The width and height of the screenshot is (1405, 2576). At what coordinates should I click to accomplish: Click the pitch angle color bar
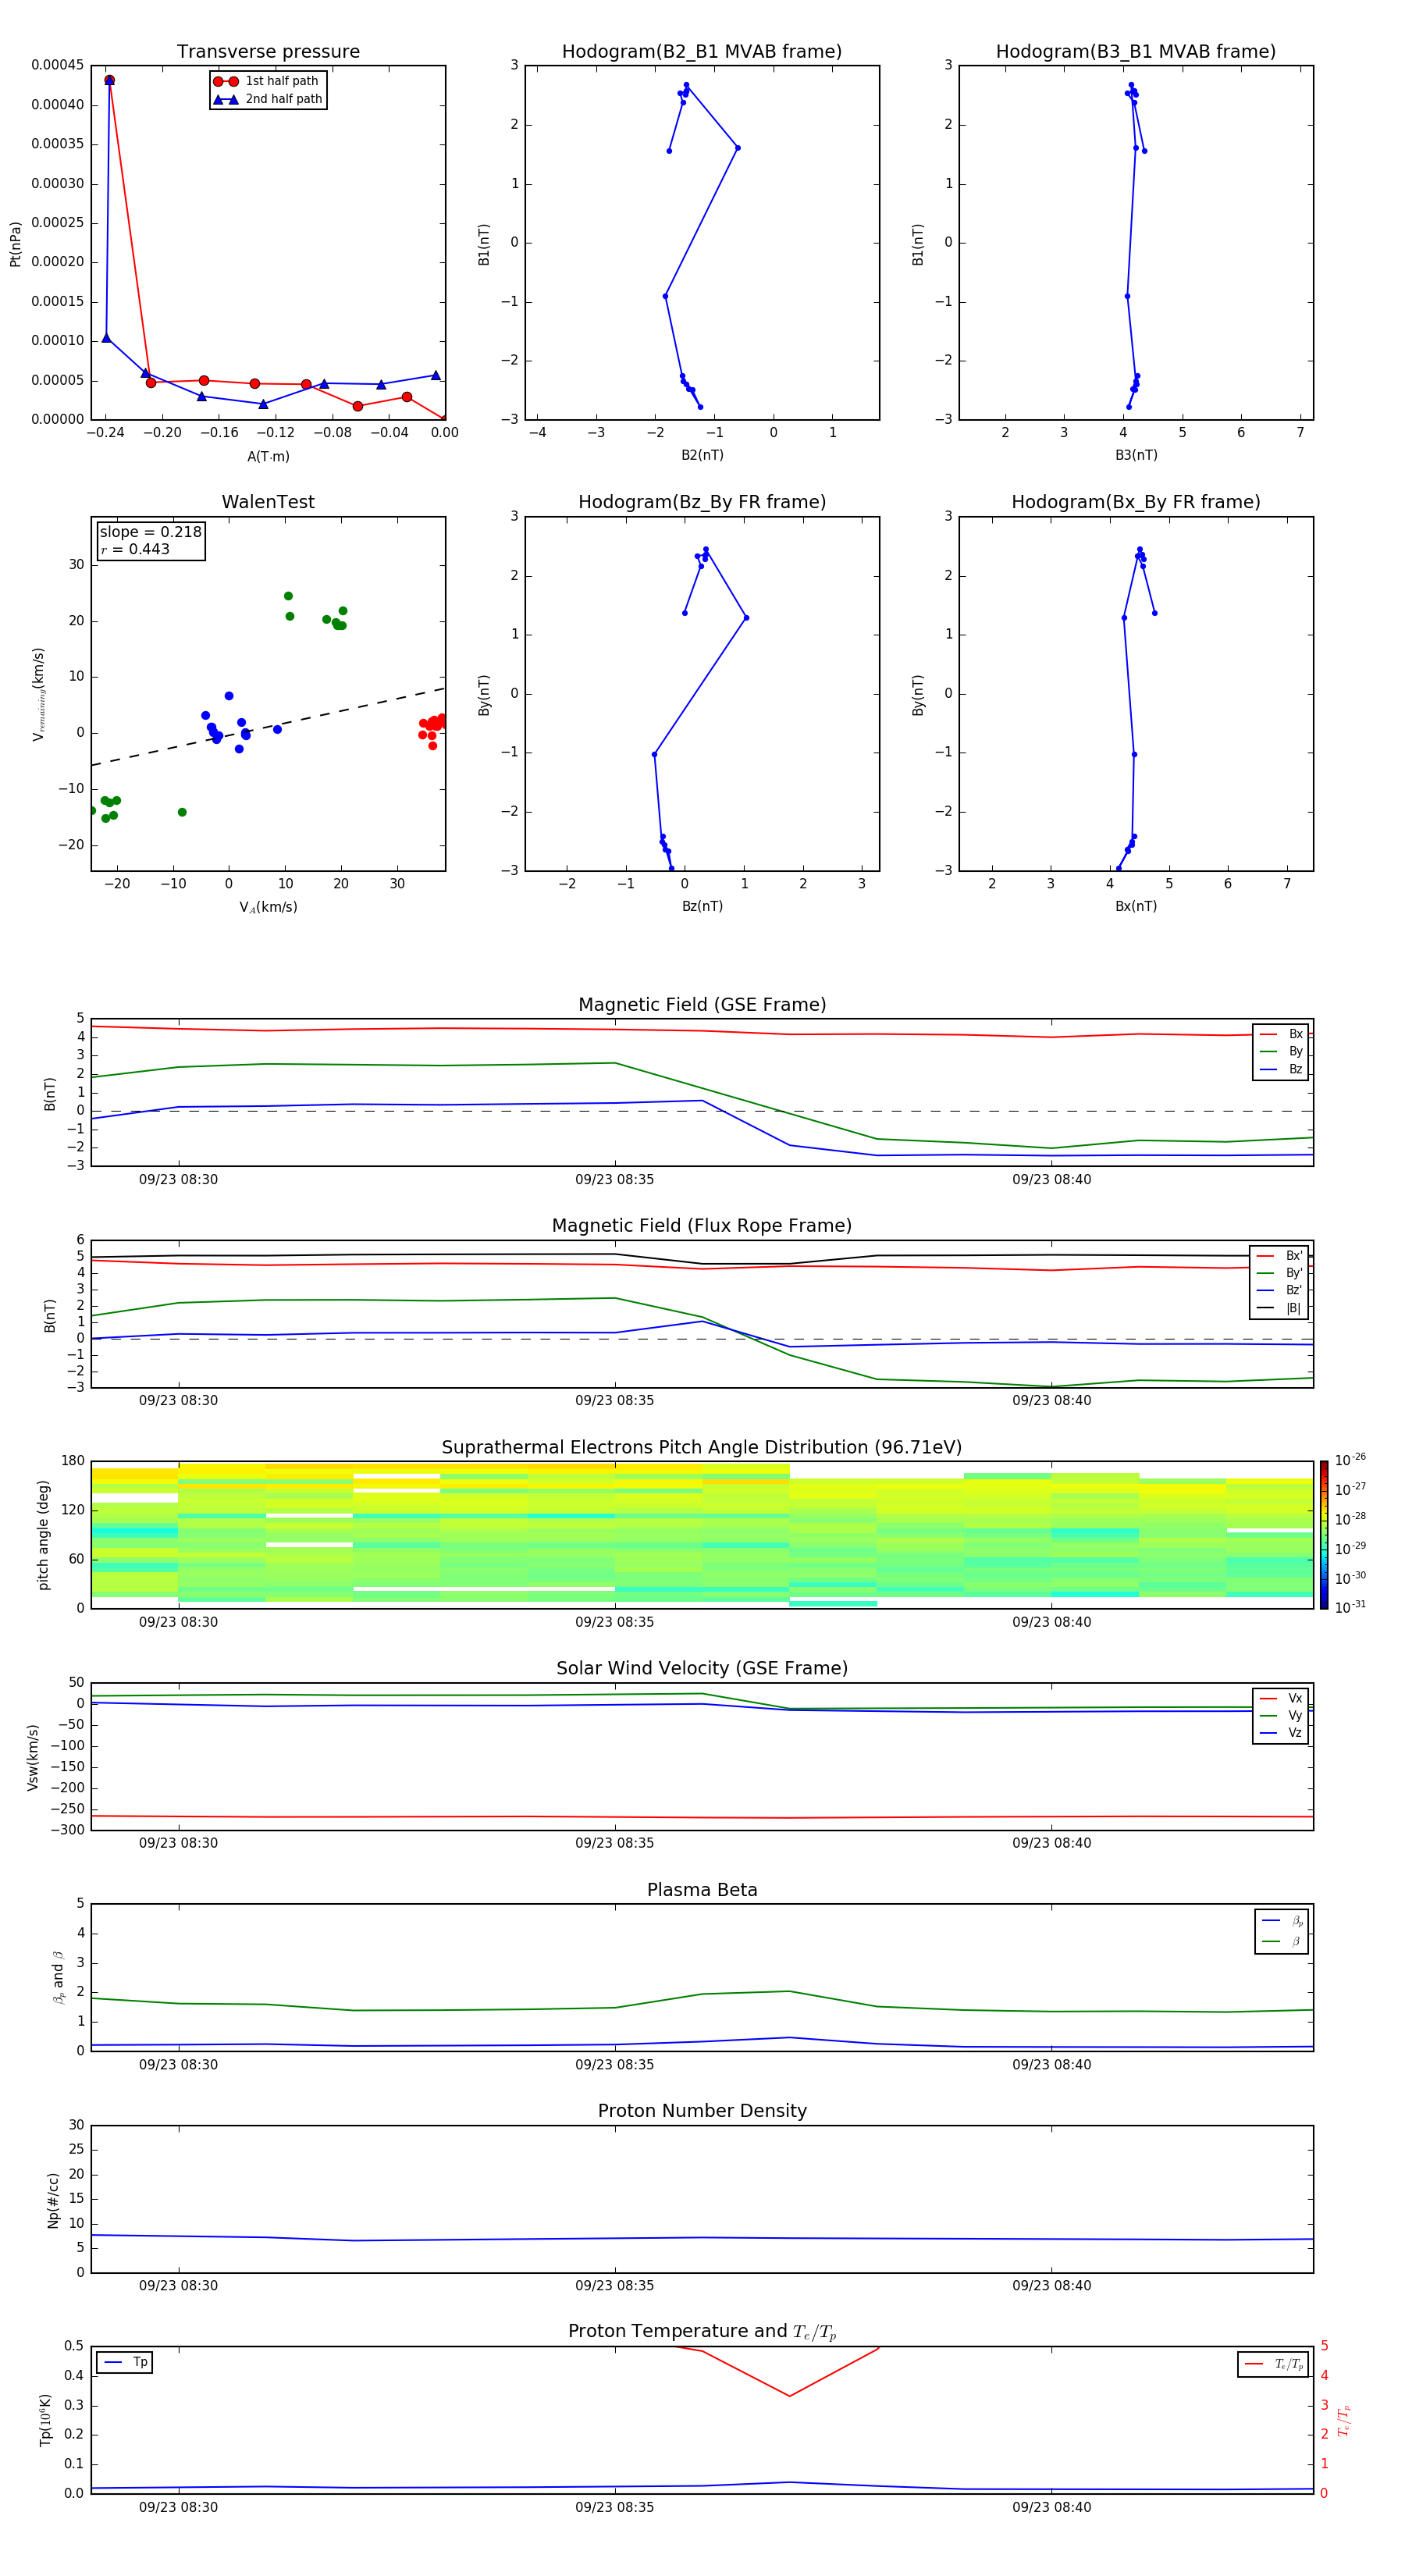(1323, 1535)
